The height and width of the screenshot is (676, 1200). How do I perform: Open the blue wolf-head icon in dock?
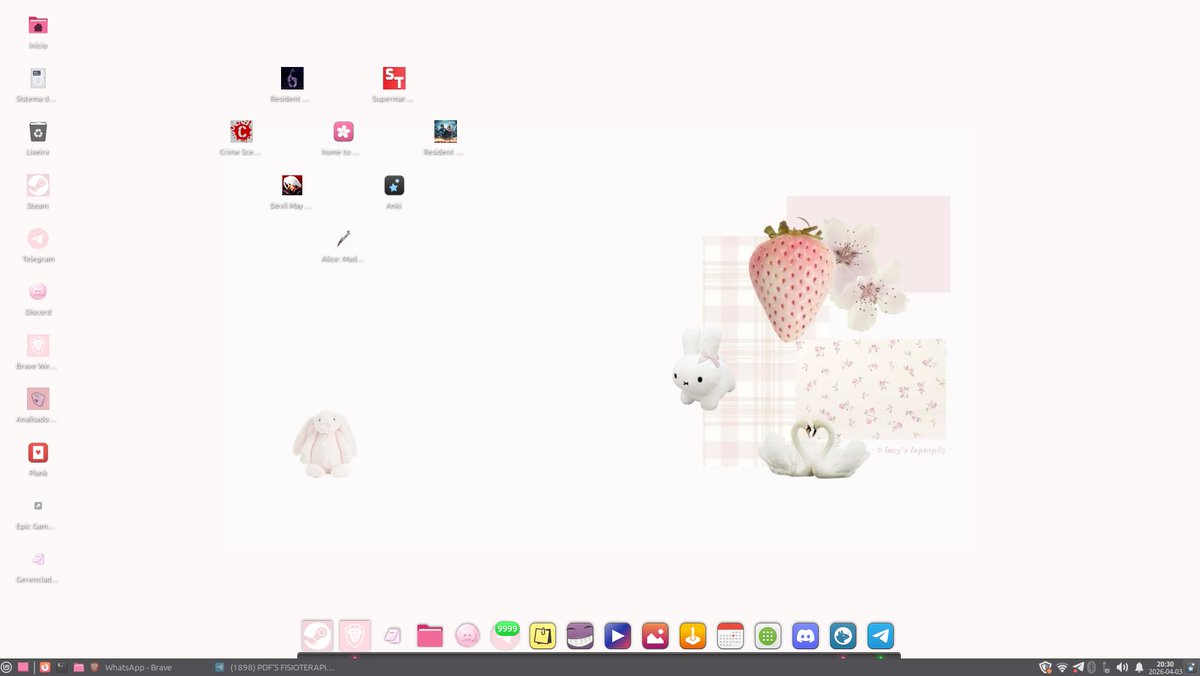point(843,635)
